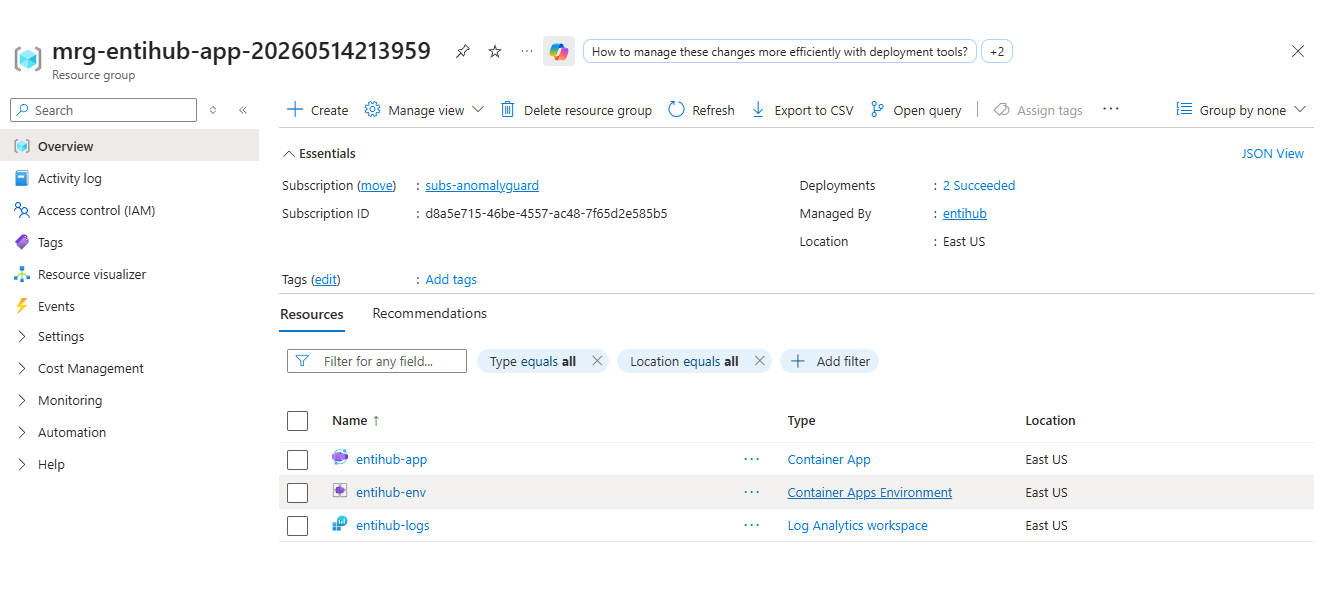Open entihub-logs resource
The height and width of the screenshot is (601, 1327).
coord(393,525)
